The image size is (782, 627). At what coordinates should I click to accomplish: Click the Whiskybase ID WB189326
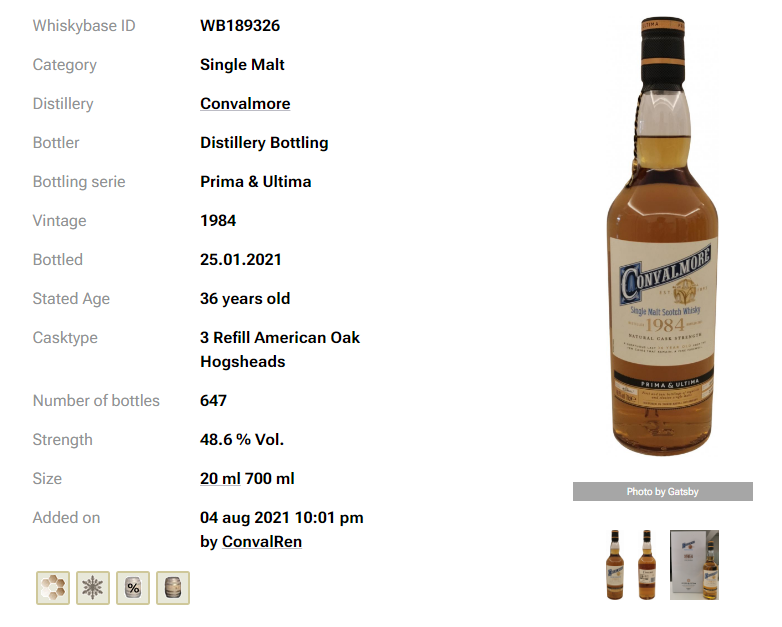[x=240, y=26]
